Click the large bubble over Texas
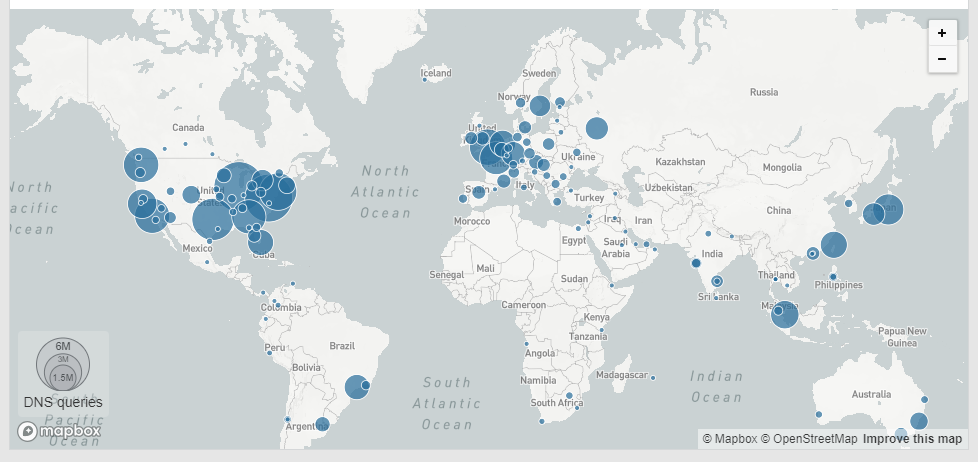978x462 pixels. coord(212,222)
